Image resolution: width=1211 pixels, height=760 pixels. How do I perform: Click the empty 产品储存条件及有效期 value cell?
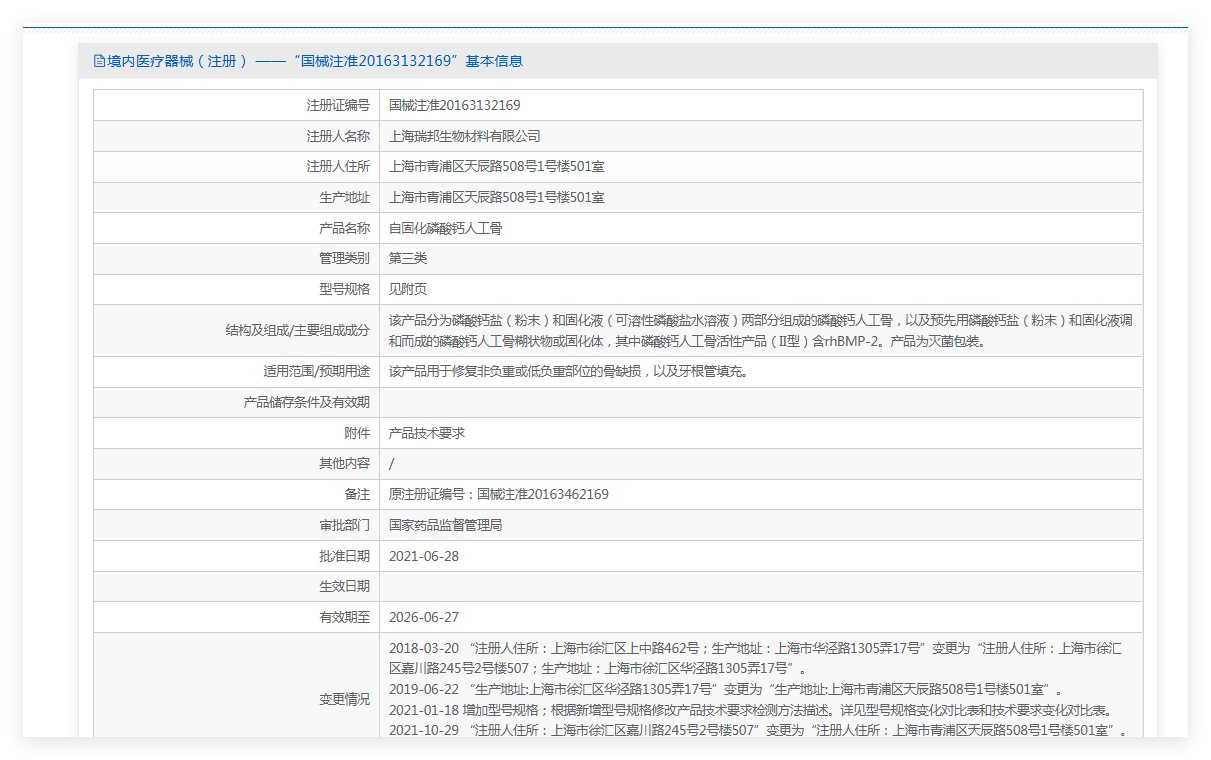(760, 402)
